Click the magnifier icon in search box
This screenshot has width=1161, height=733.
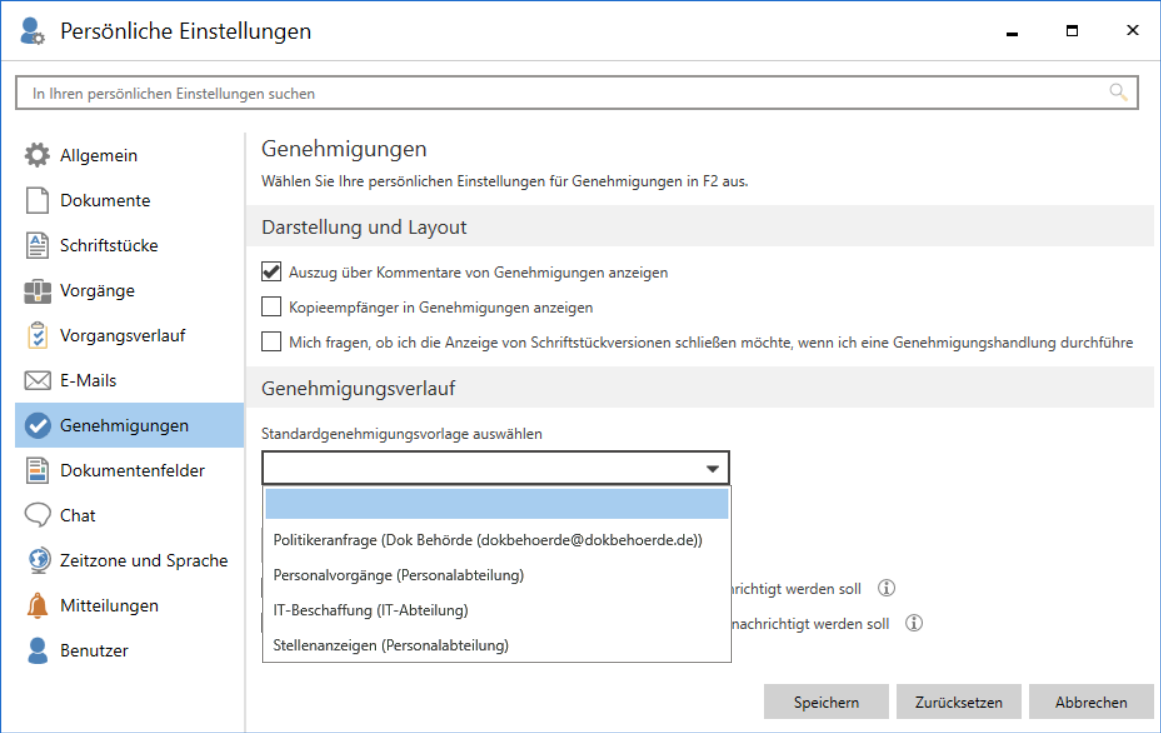point(1118,93)
